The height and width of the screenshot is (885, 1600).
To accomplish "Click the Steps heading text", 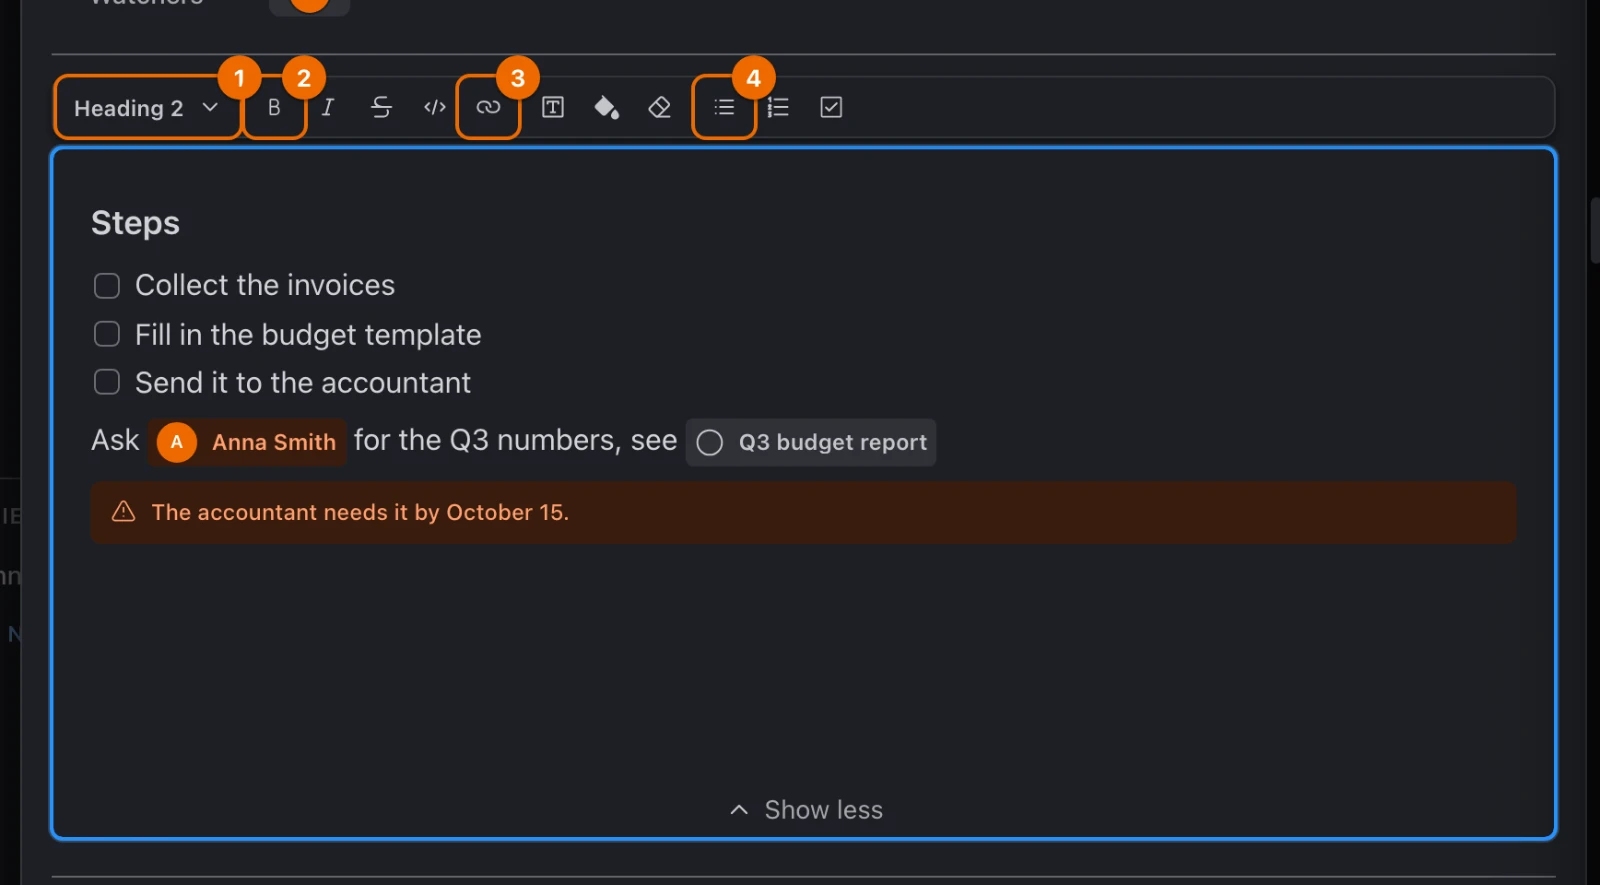I will click(135, 223).
